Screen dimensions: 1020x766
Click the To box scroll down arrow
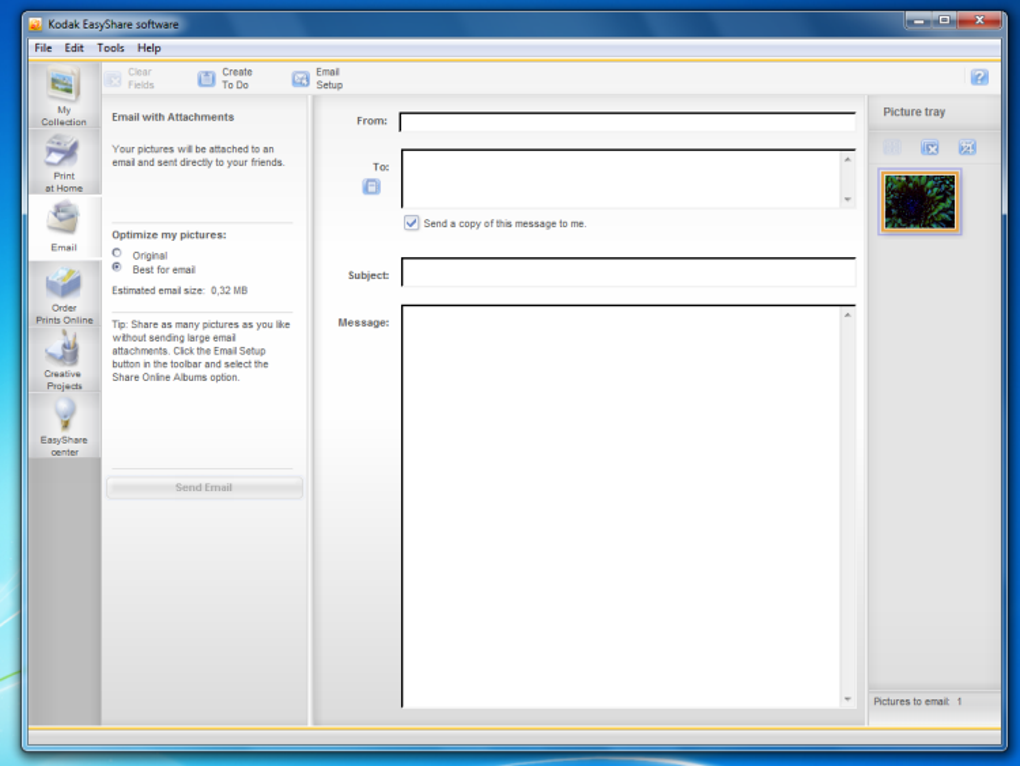pyautogui.click(x=848, y=200)
